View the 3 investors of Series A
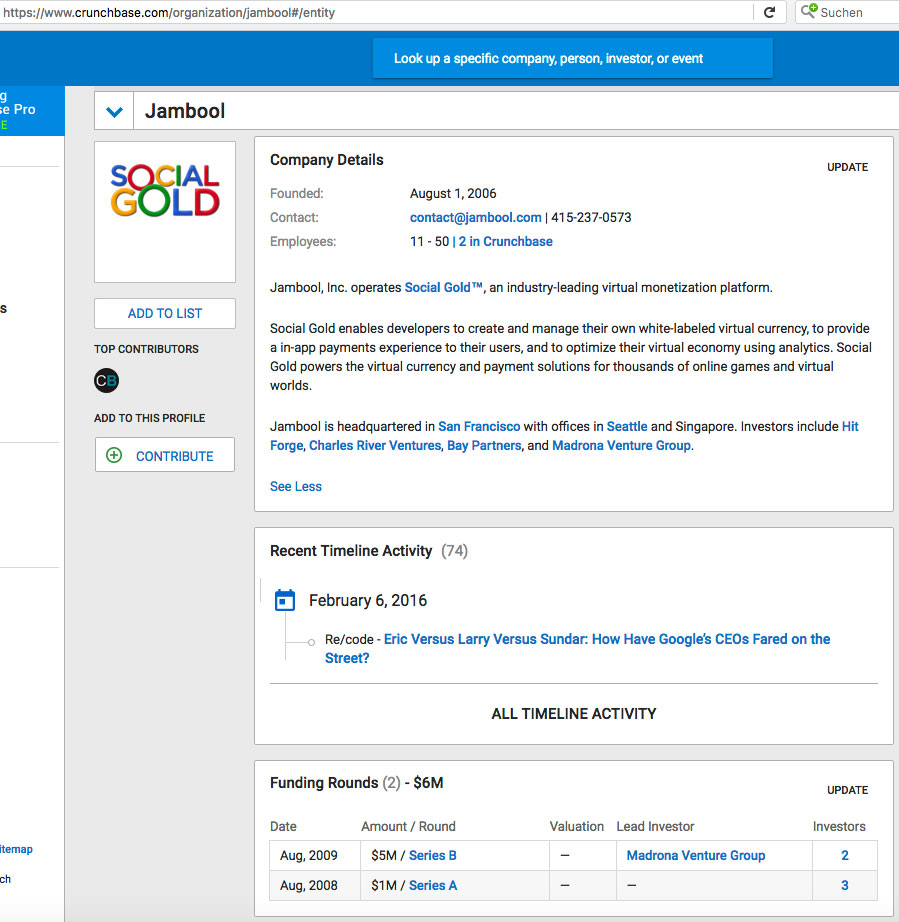The width and height of the screenshot is (899, 922). pyautogui.click(x=845, y=886)
